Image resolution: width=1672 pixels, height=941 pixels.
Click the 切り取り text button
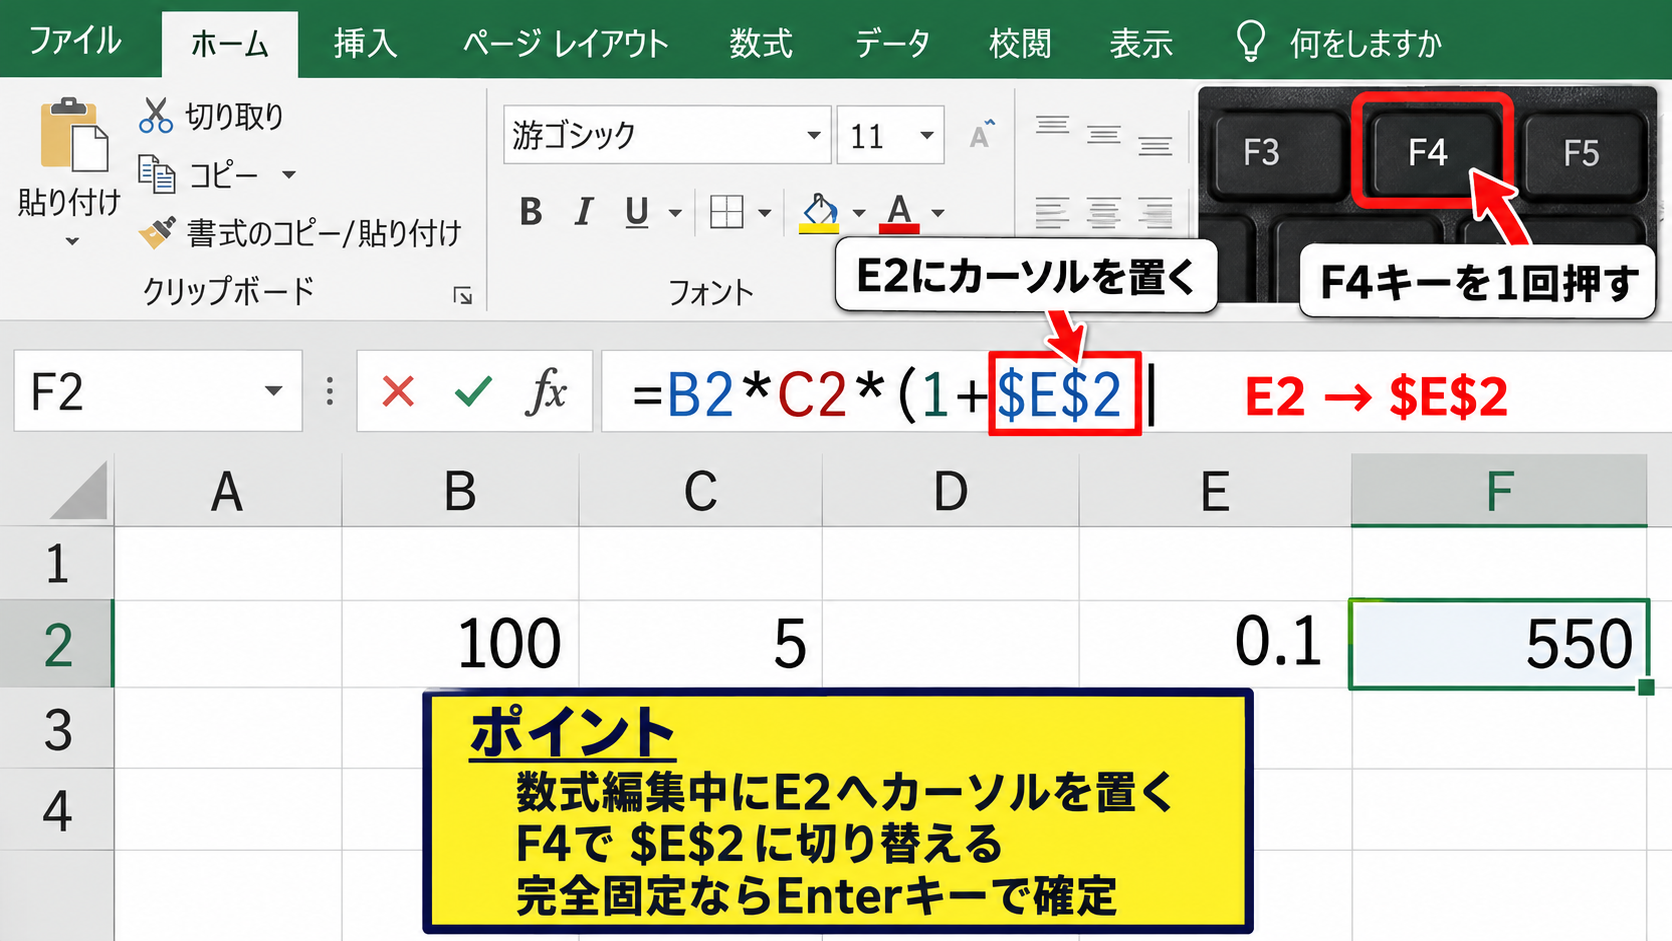point(234,116)
